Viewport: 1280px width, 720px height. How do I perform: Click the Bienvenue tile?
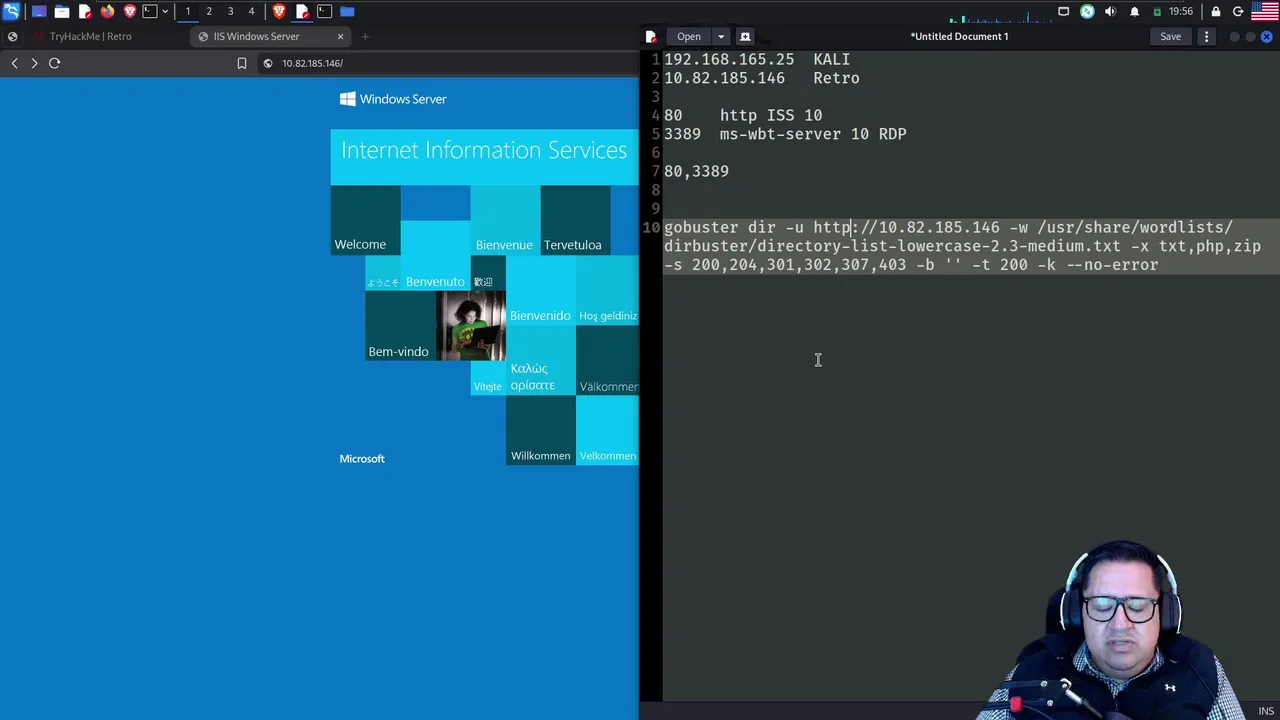pos(505,220)
